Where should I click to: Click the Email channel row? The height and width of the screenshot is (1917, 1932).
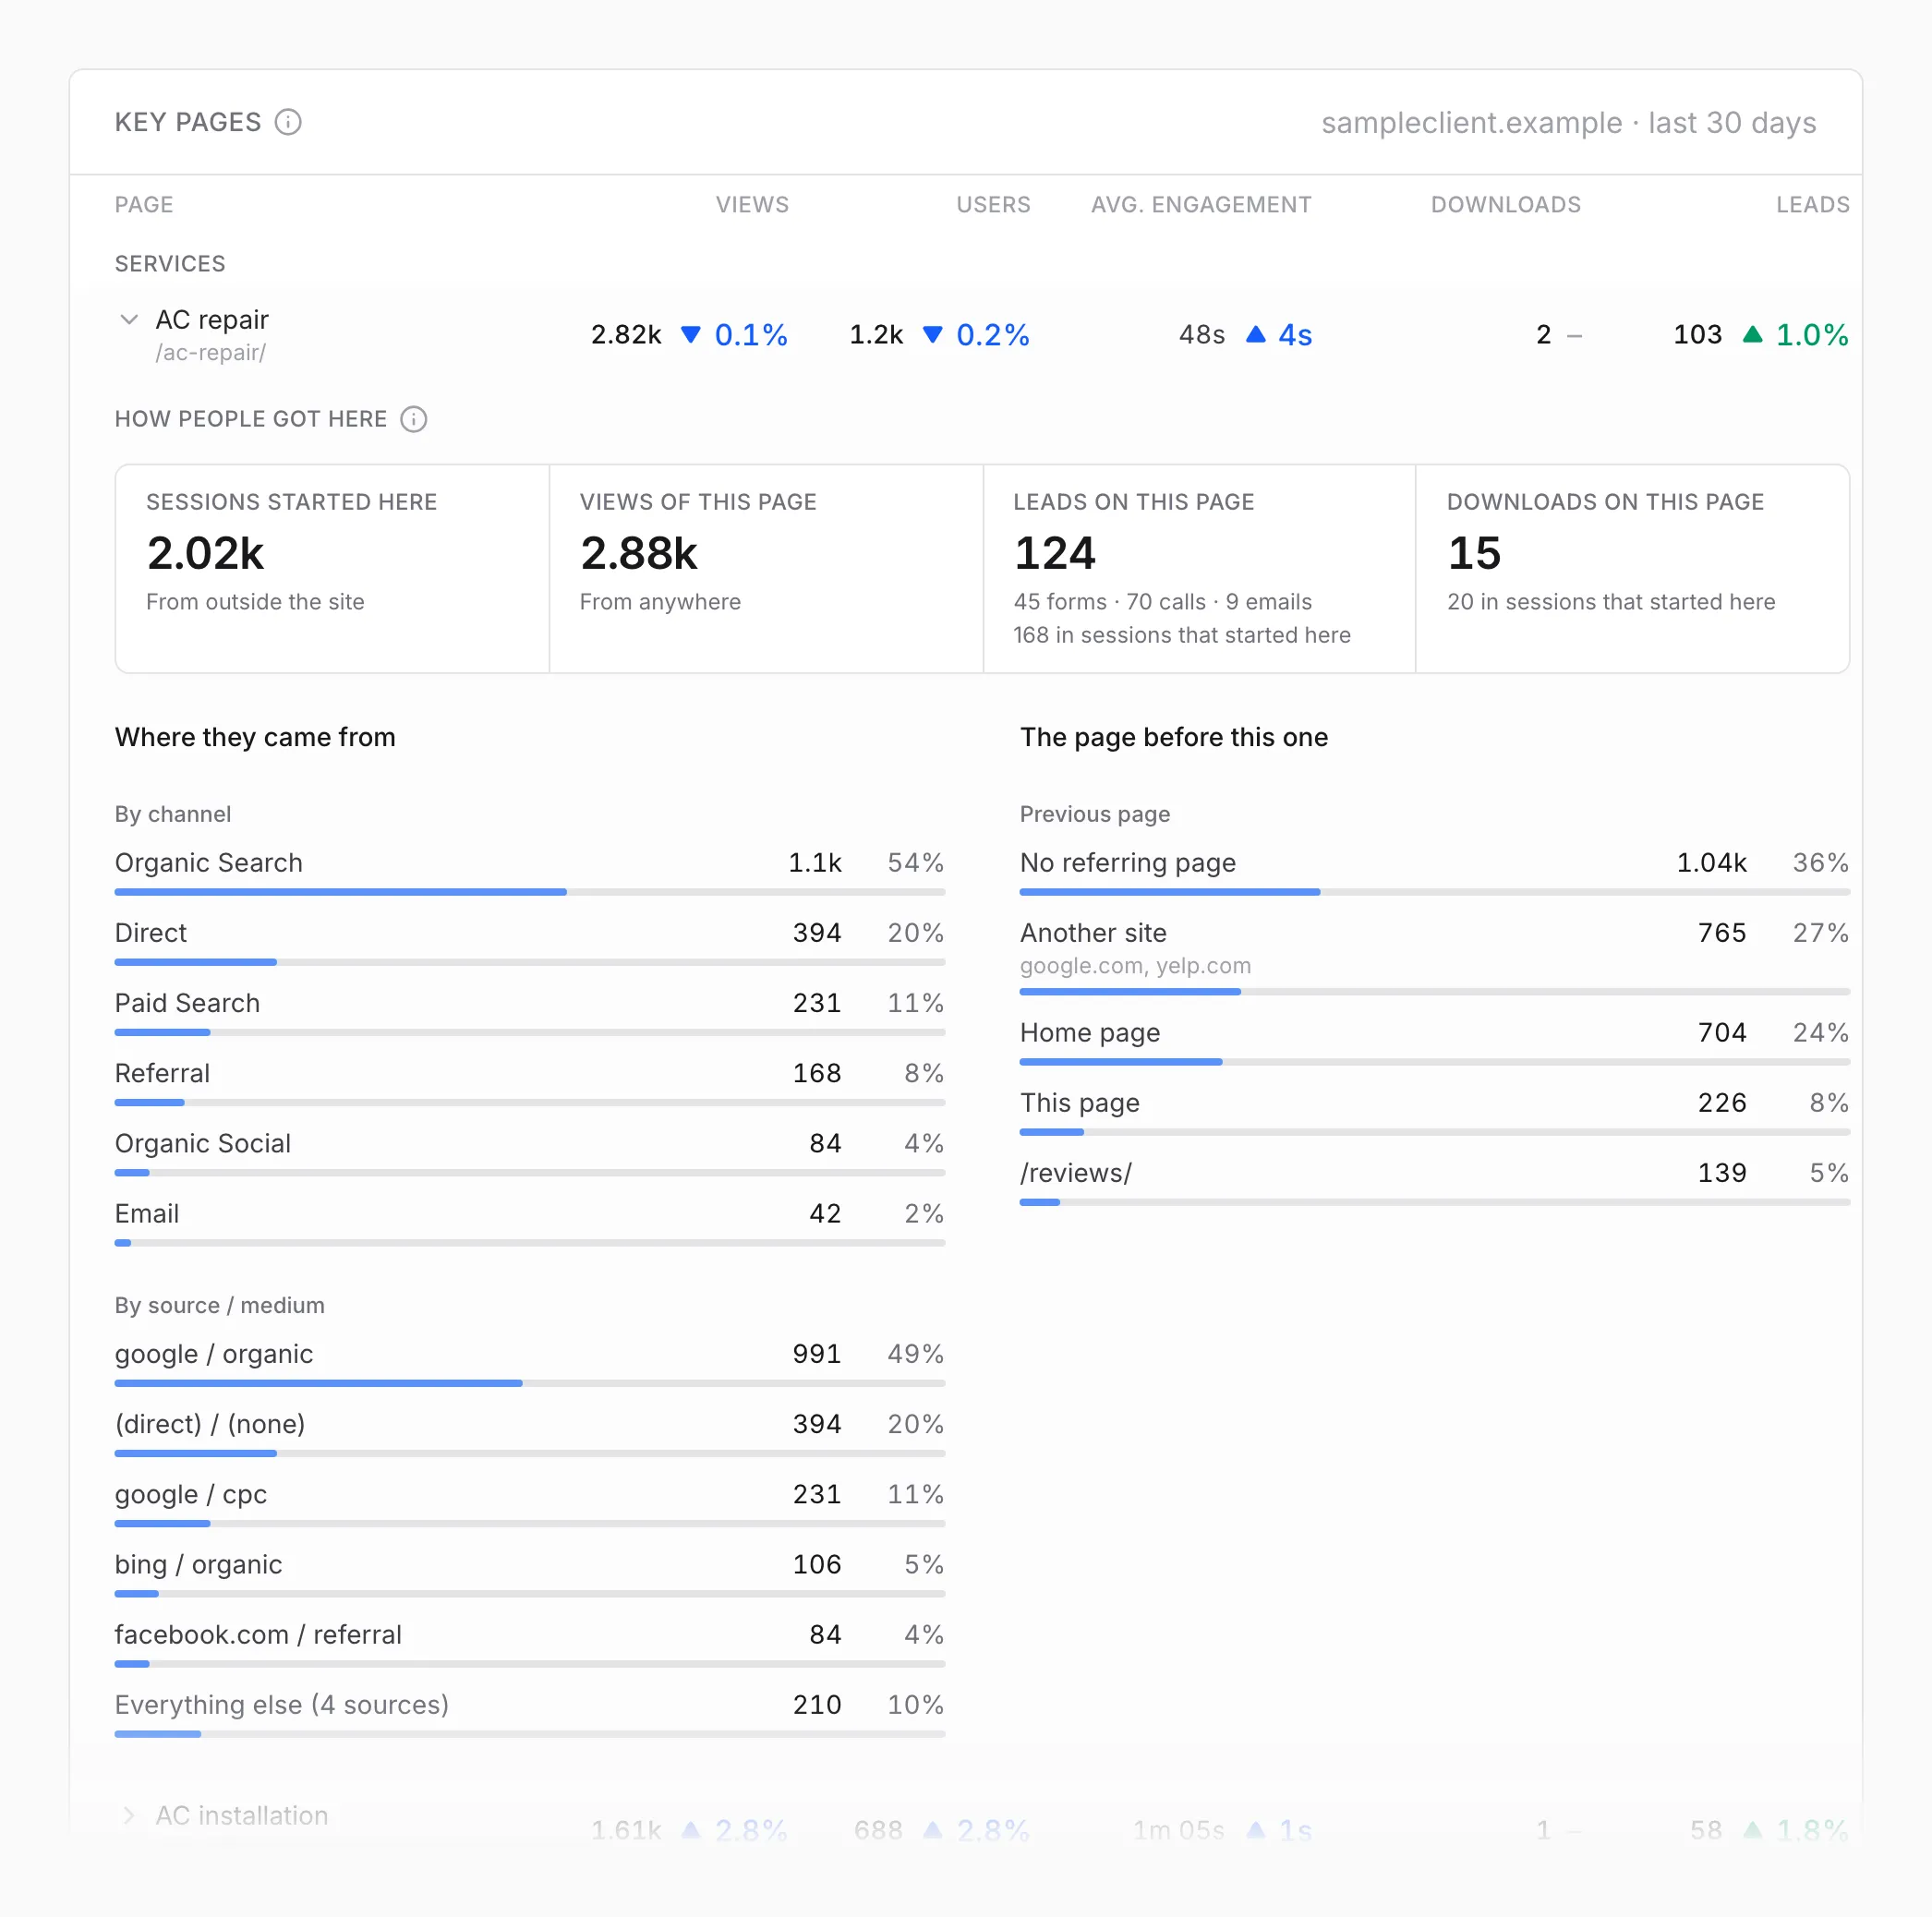point(530,1221)
